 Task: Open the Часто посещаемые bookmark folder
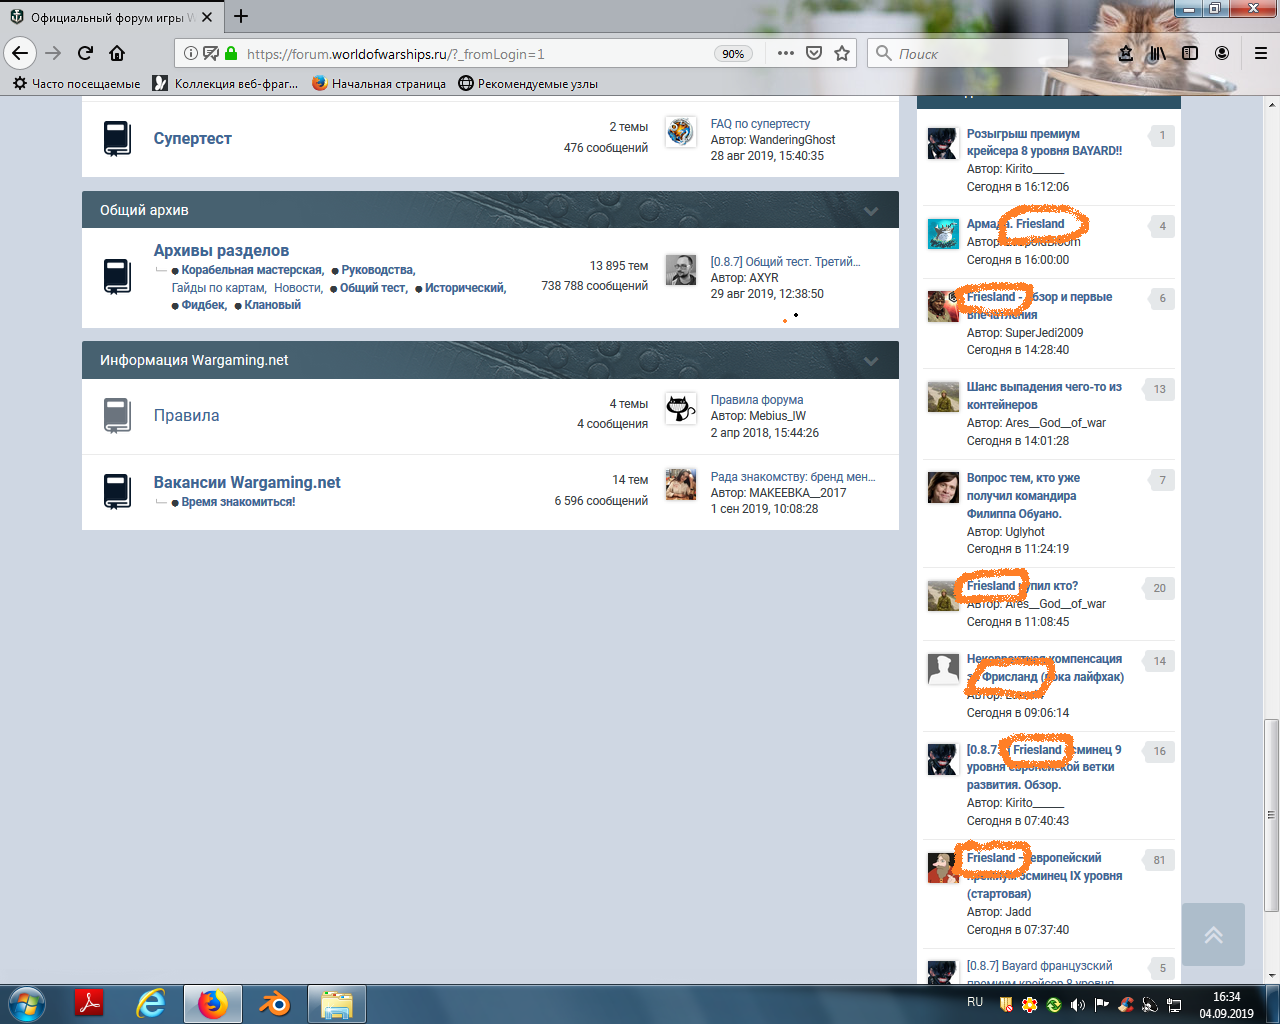pyautogui.click(x=77, y=84)
